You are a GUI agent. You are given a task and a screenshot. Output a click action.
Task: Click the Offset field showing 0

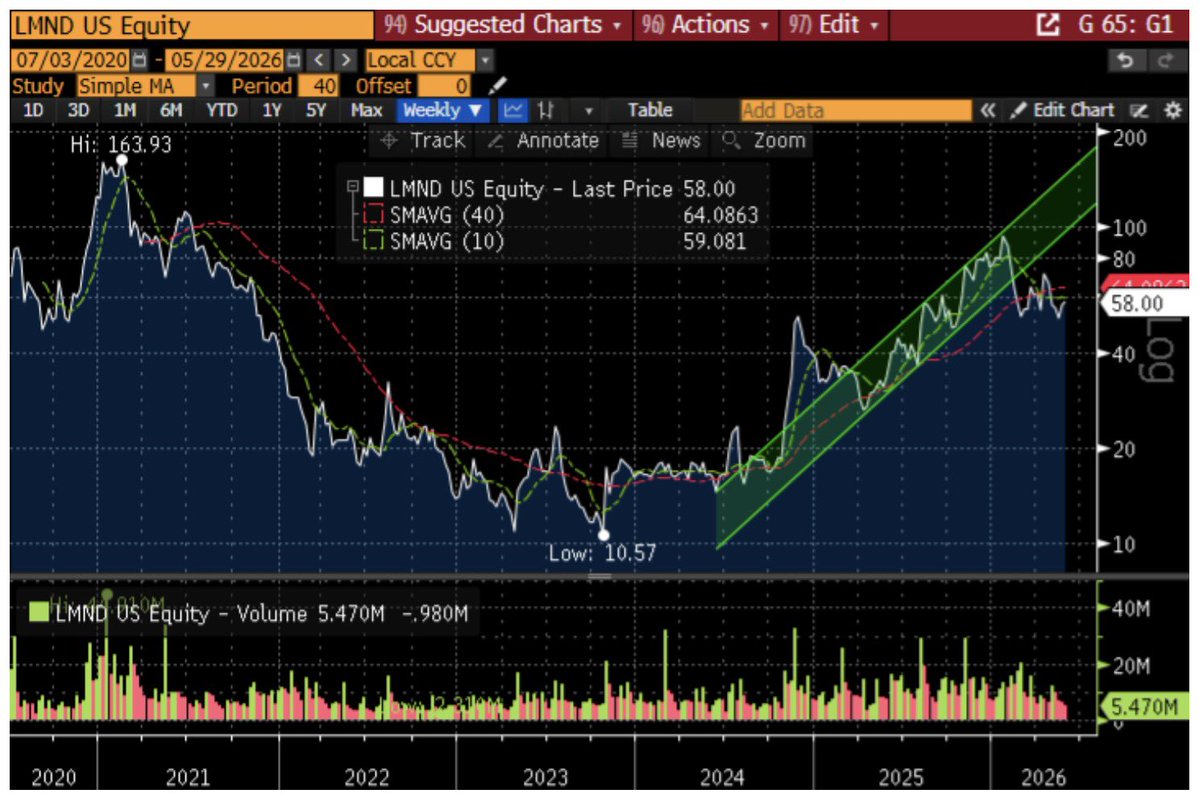(x=445, y=85)
